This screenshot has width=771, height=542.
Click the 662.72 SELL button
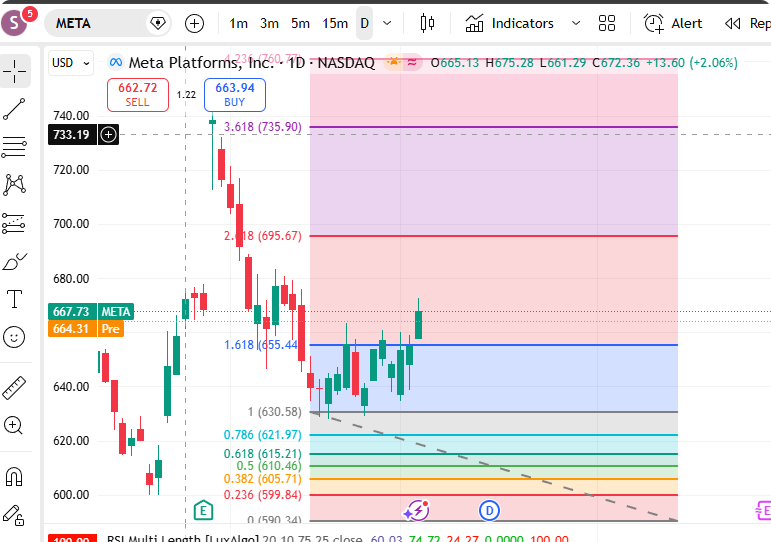pyautogui.click(x=138, y=94)
